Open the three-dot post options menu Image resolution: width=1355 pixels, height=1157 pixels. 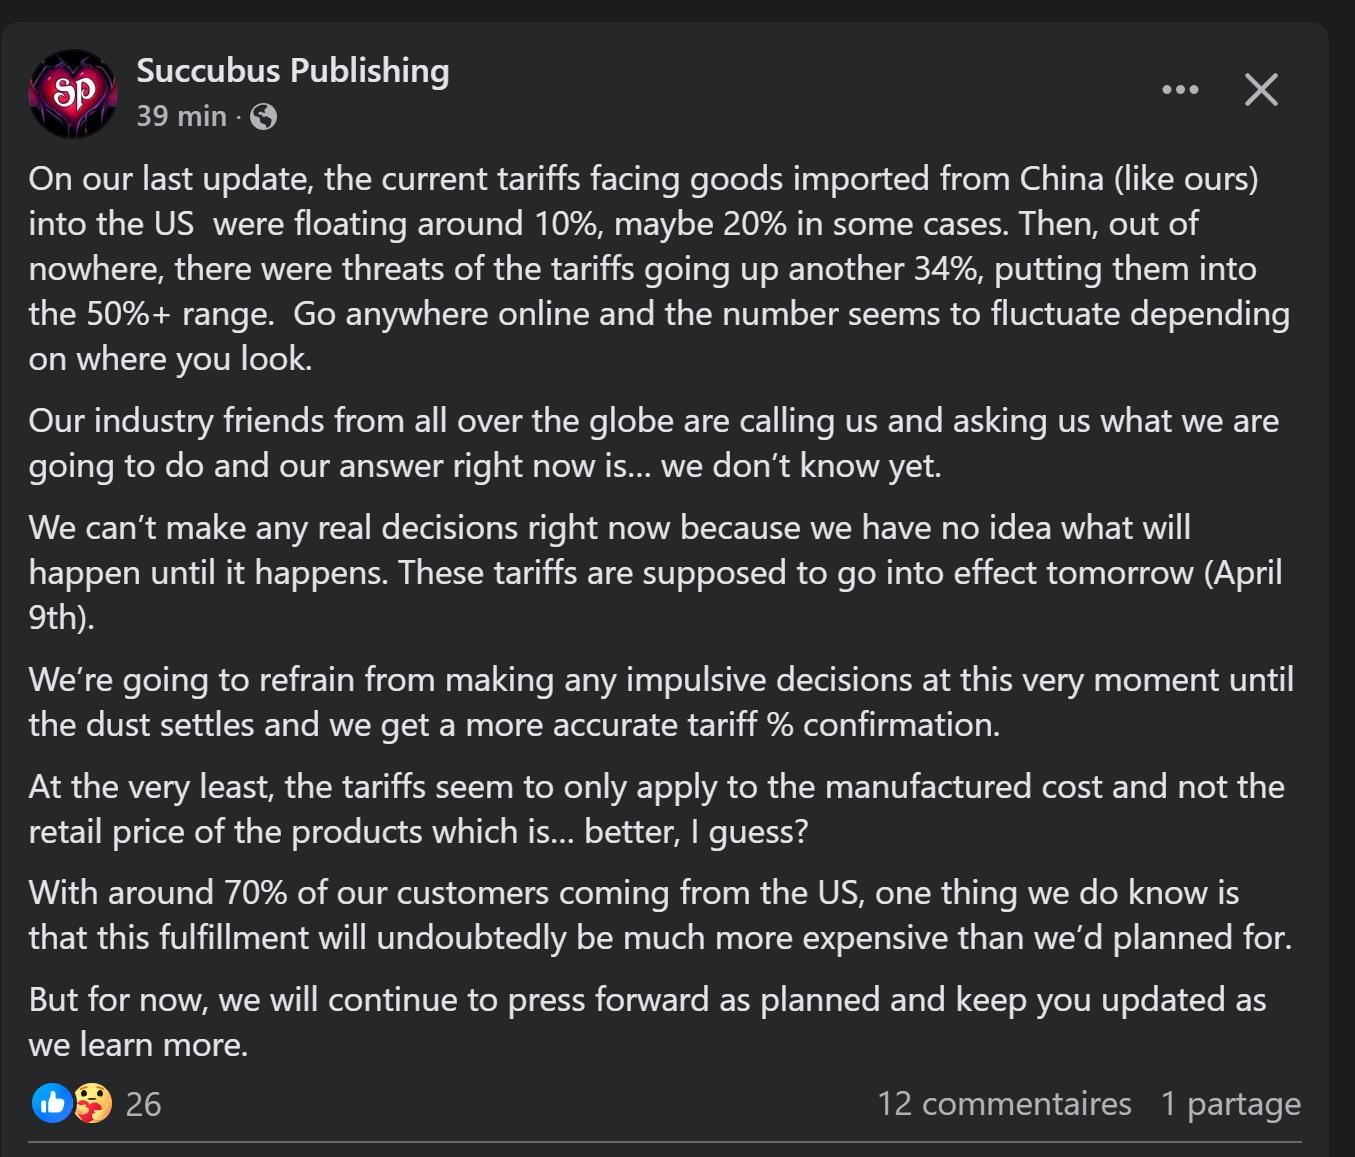1180,90
